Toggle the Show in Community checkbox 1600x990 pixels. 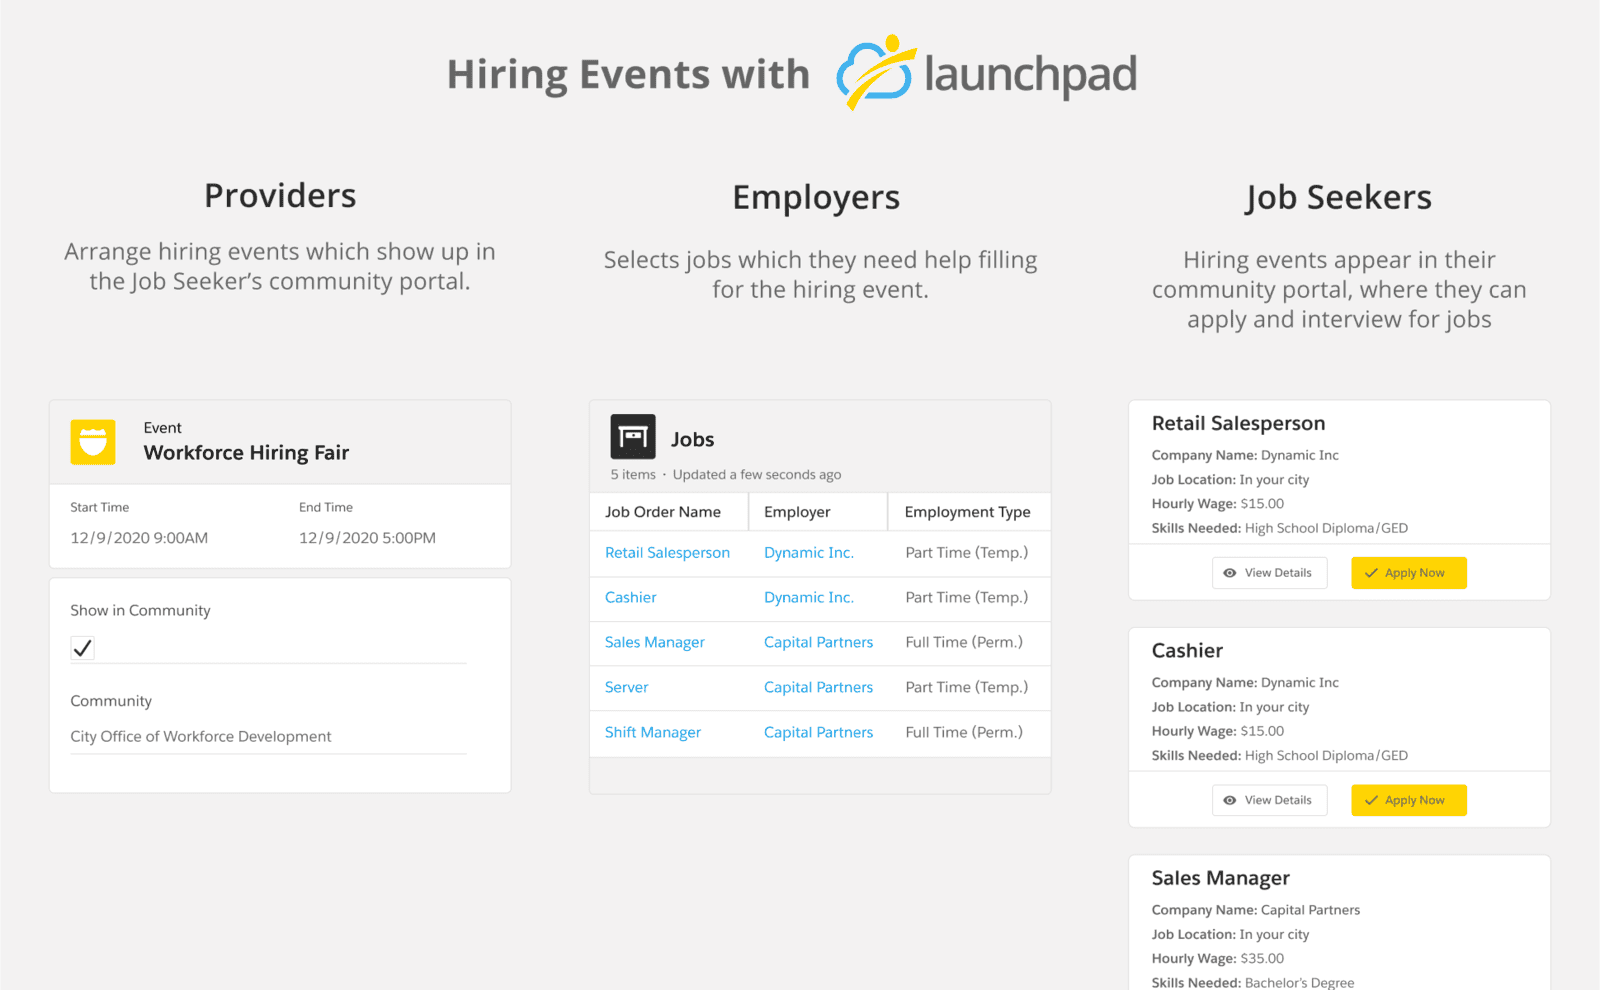click(83, 648)
